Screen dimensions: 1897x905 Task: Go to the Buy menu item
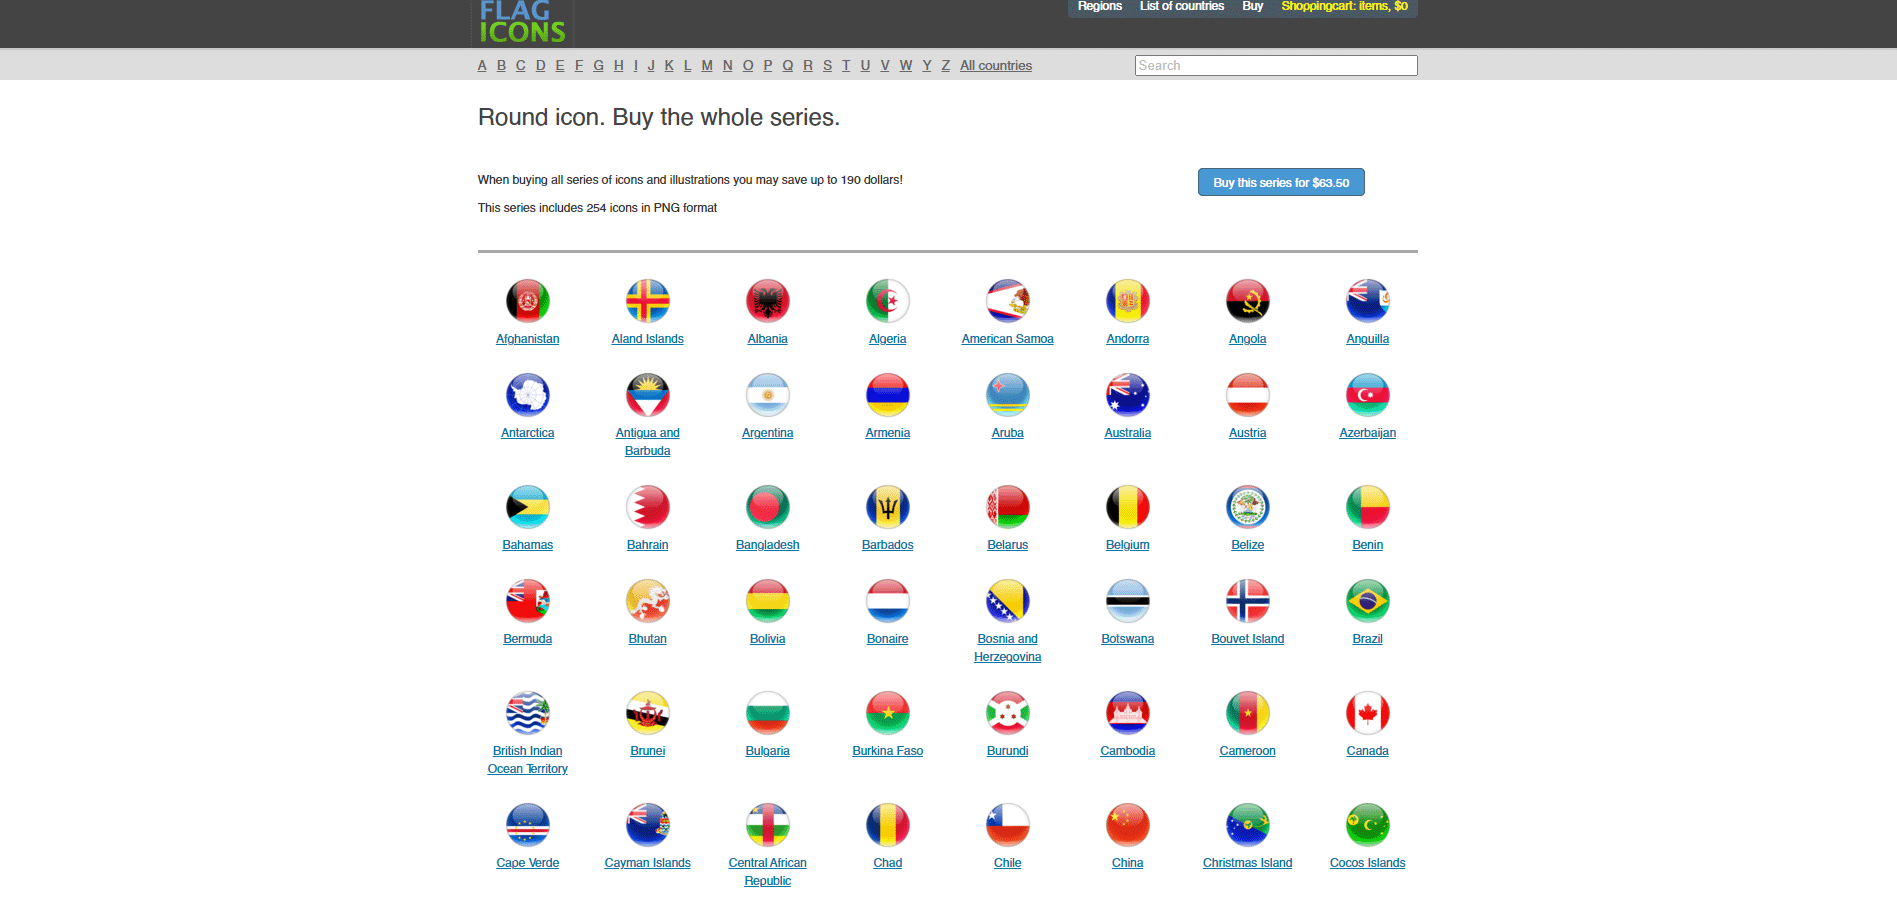(1253, 6)
